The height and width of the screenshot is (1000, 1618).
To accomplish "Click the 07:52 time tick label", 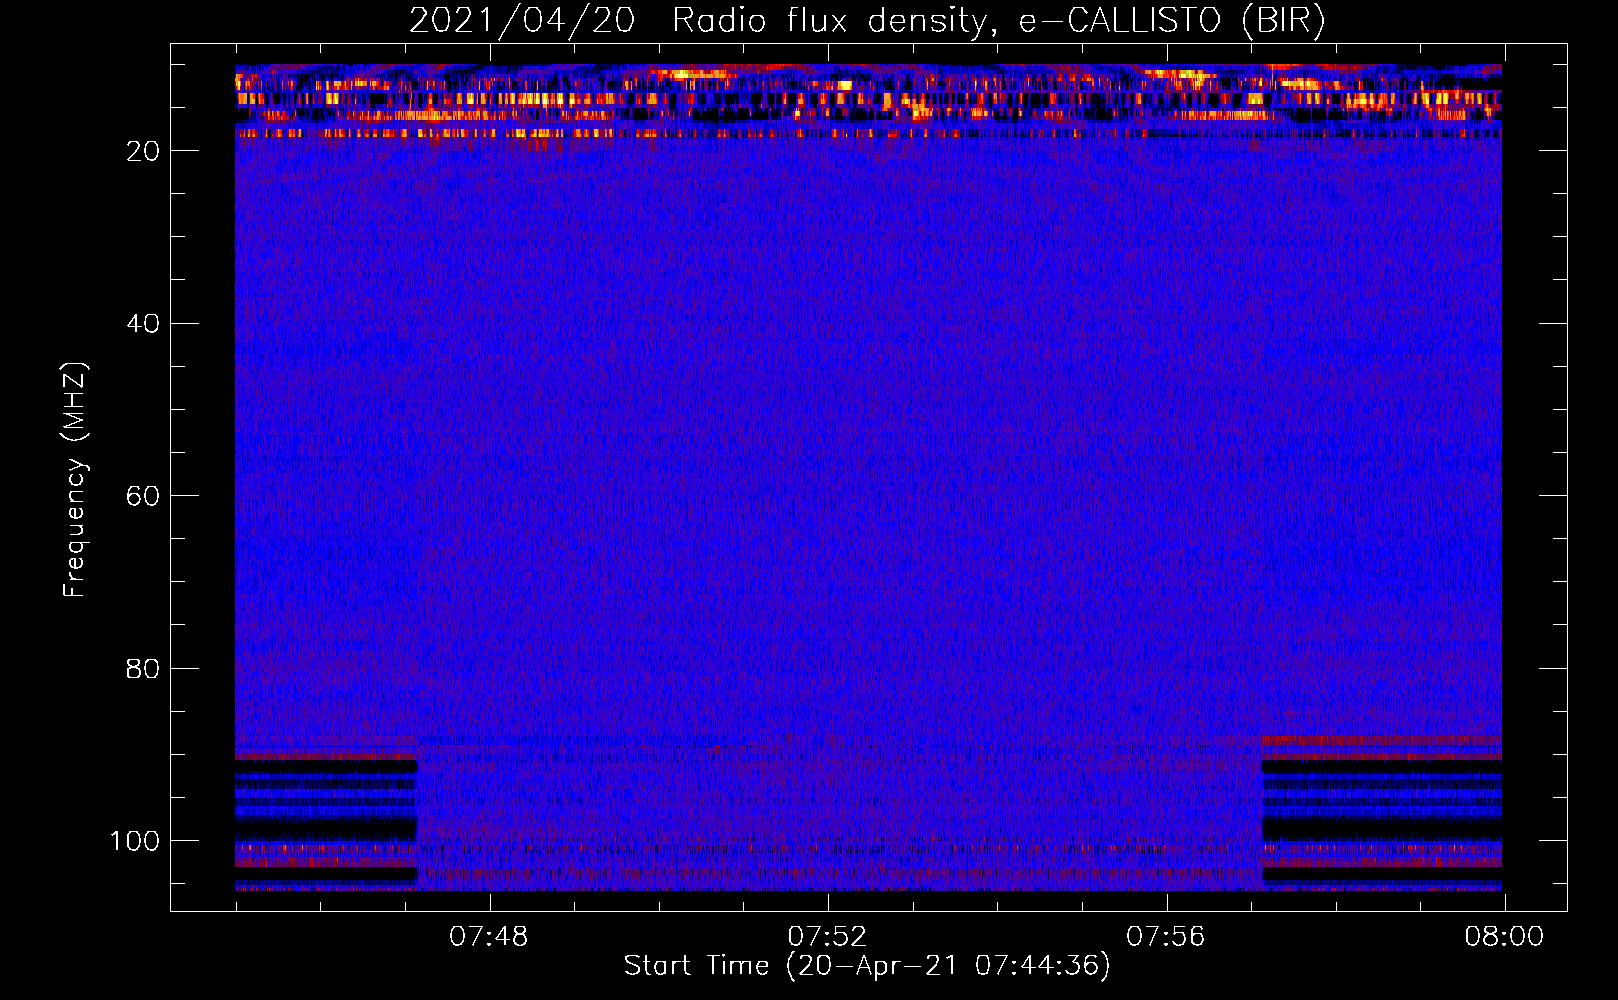I will click(x=827, y=937).
